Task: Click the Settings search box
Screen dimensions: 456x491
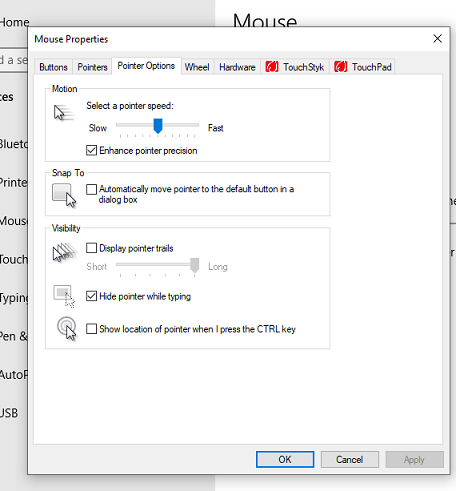Action: pos(14,60)
